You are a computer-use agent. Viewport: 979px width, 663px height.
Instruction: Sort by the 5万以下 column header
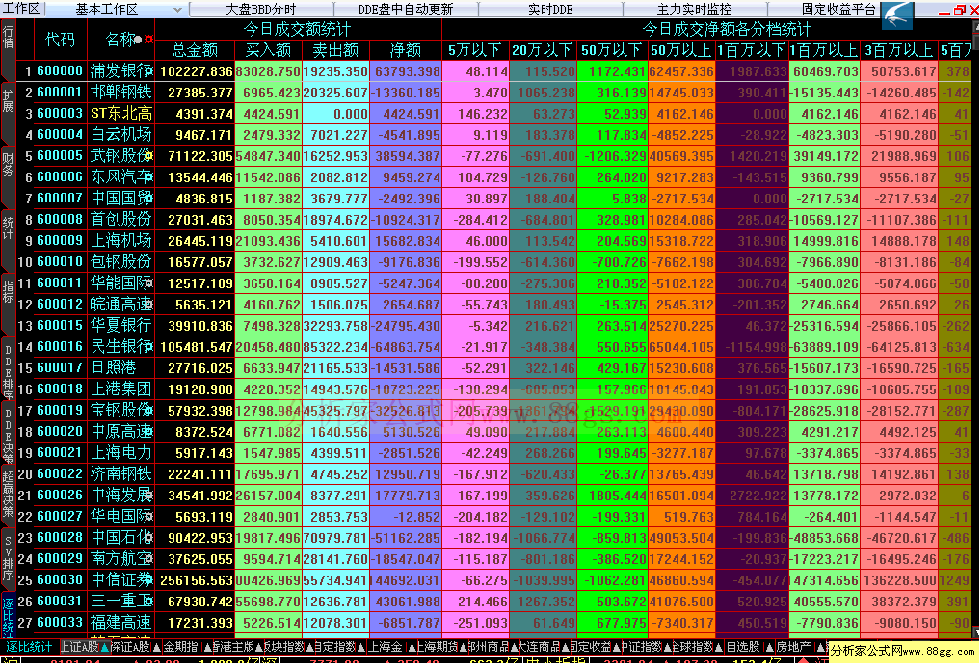click(475, 51)
